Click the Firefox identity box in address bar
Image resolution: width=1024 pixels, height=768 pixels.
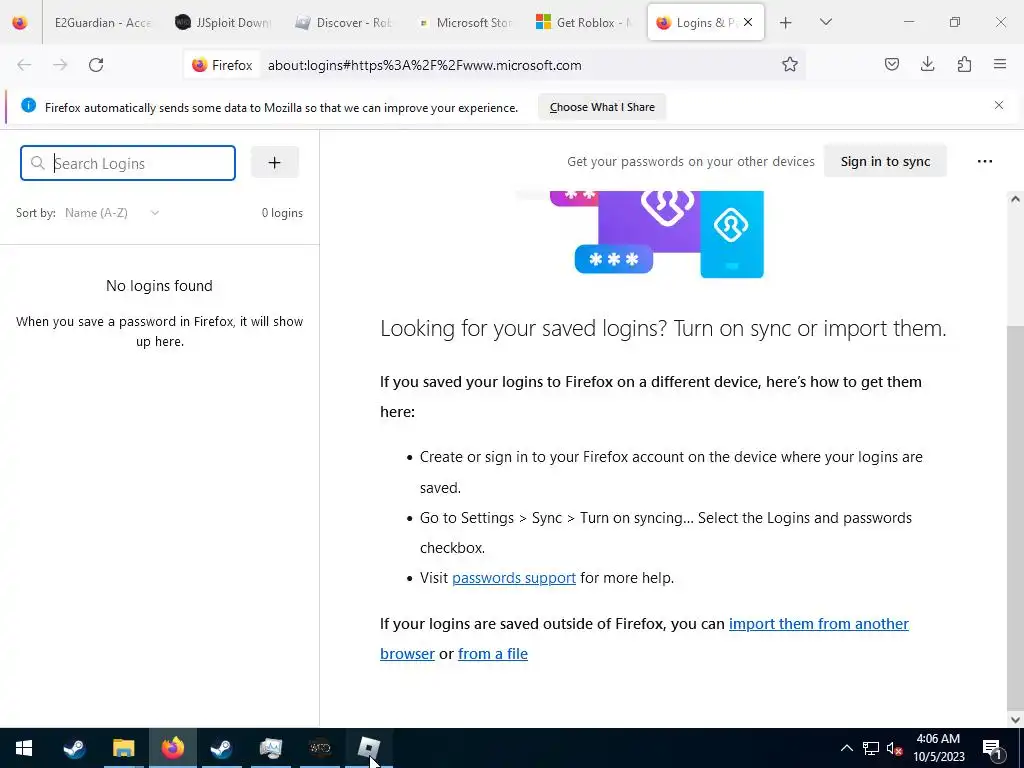(222, 65)
